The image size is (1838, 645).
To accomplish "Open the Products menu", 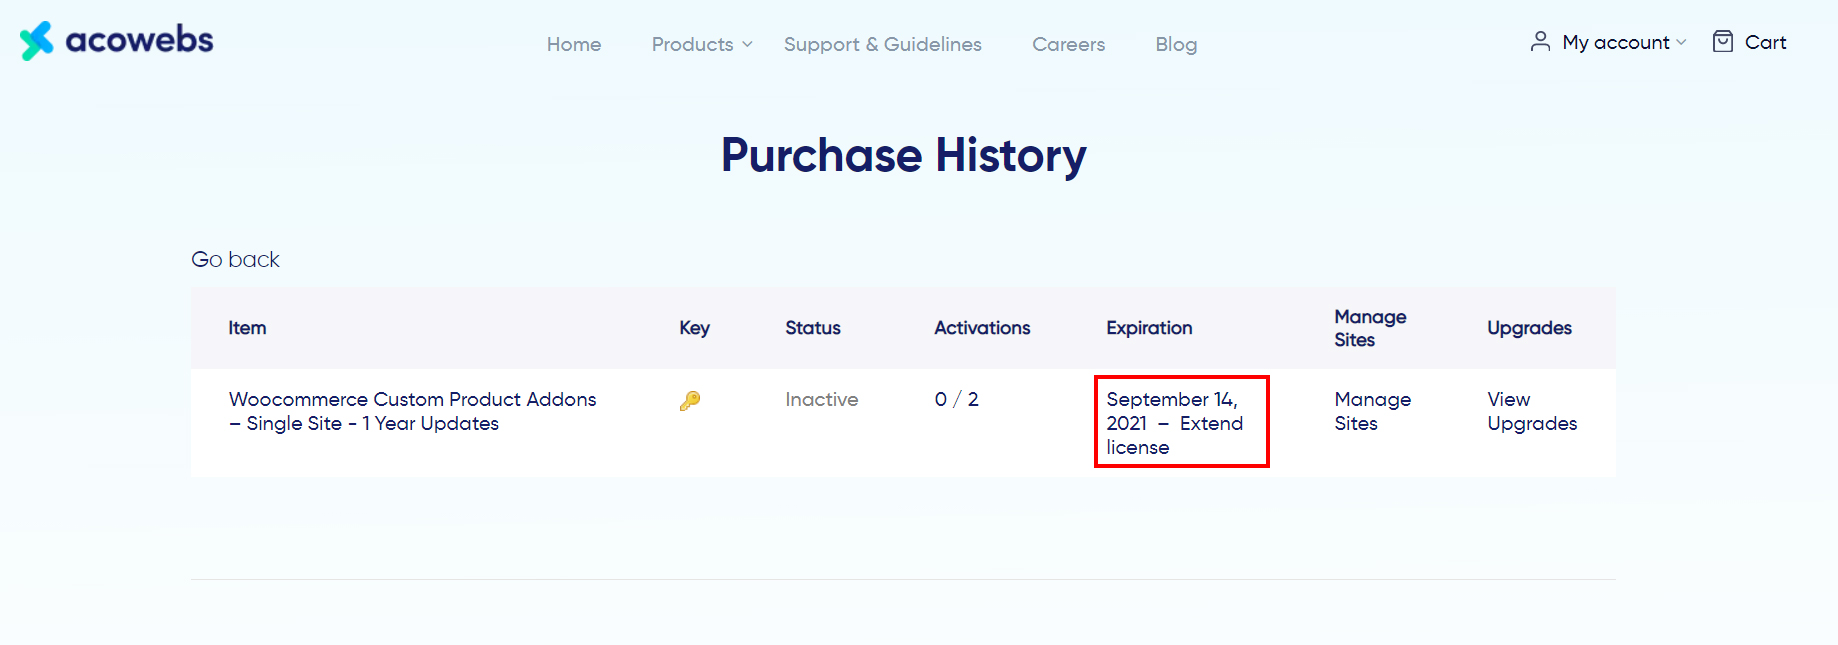I will pyautogui.click(x=692, y=44).
